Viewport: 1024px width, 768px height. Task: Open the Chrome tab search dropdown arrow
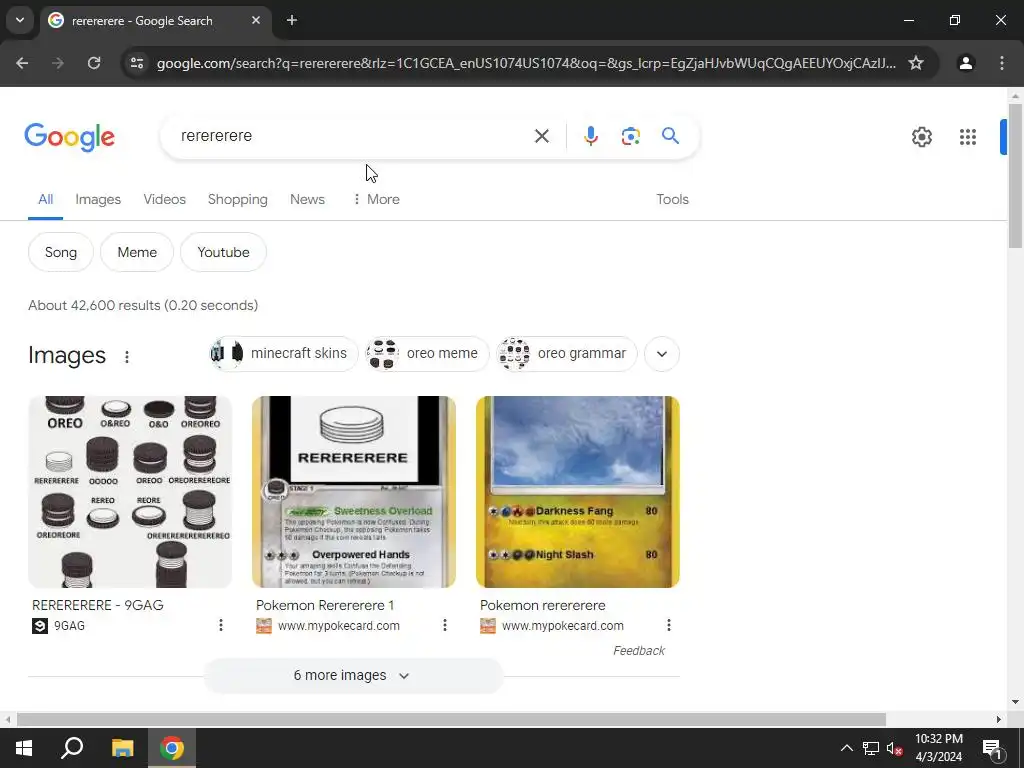(20, 20)
